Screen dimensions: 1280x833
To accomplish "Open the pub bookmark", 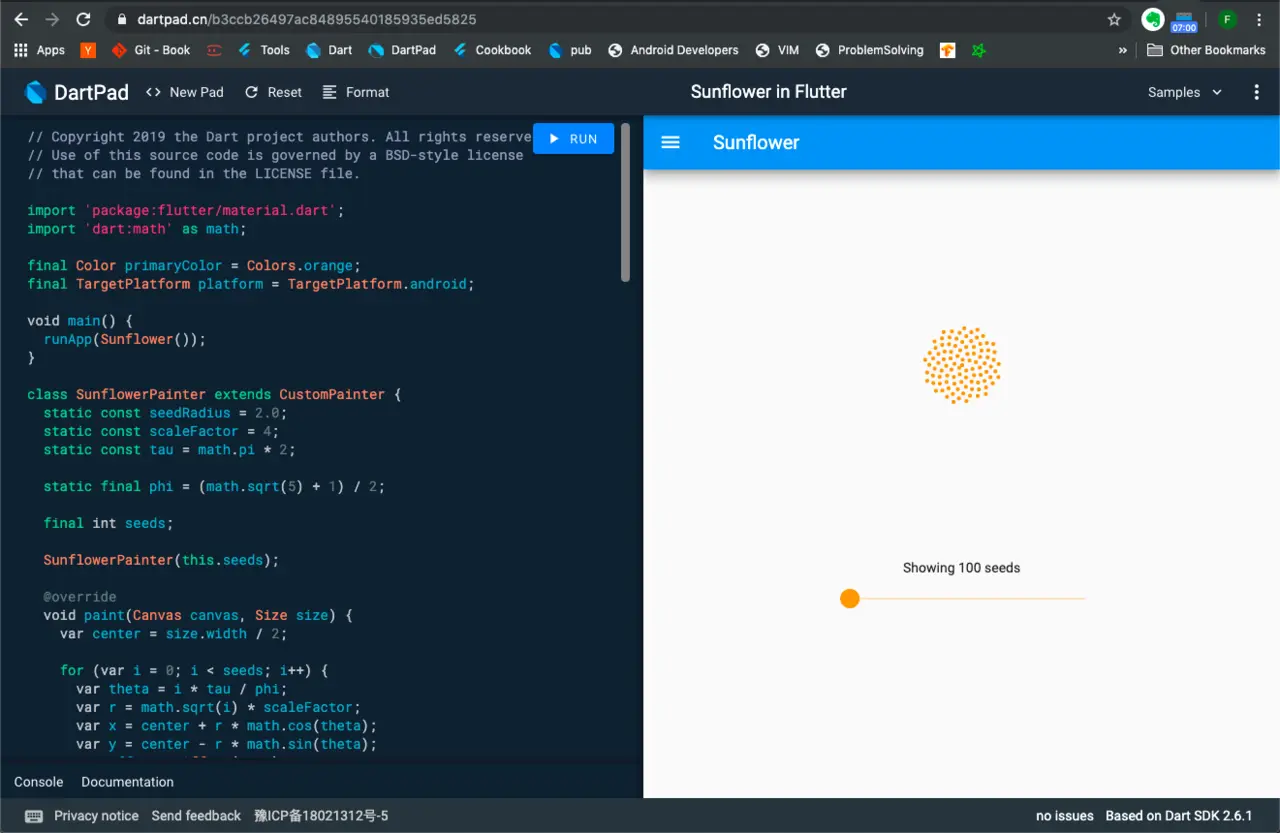I will (570, 50).
